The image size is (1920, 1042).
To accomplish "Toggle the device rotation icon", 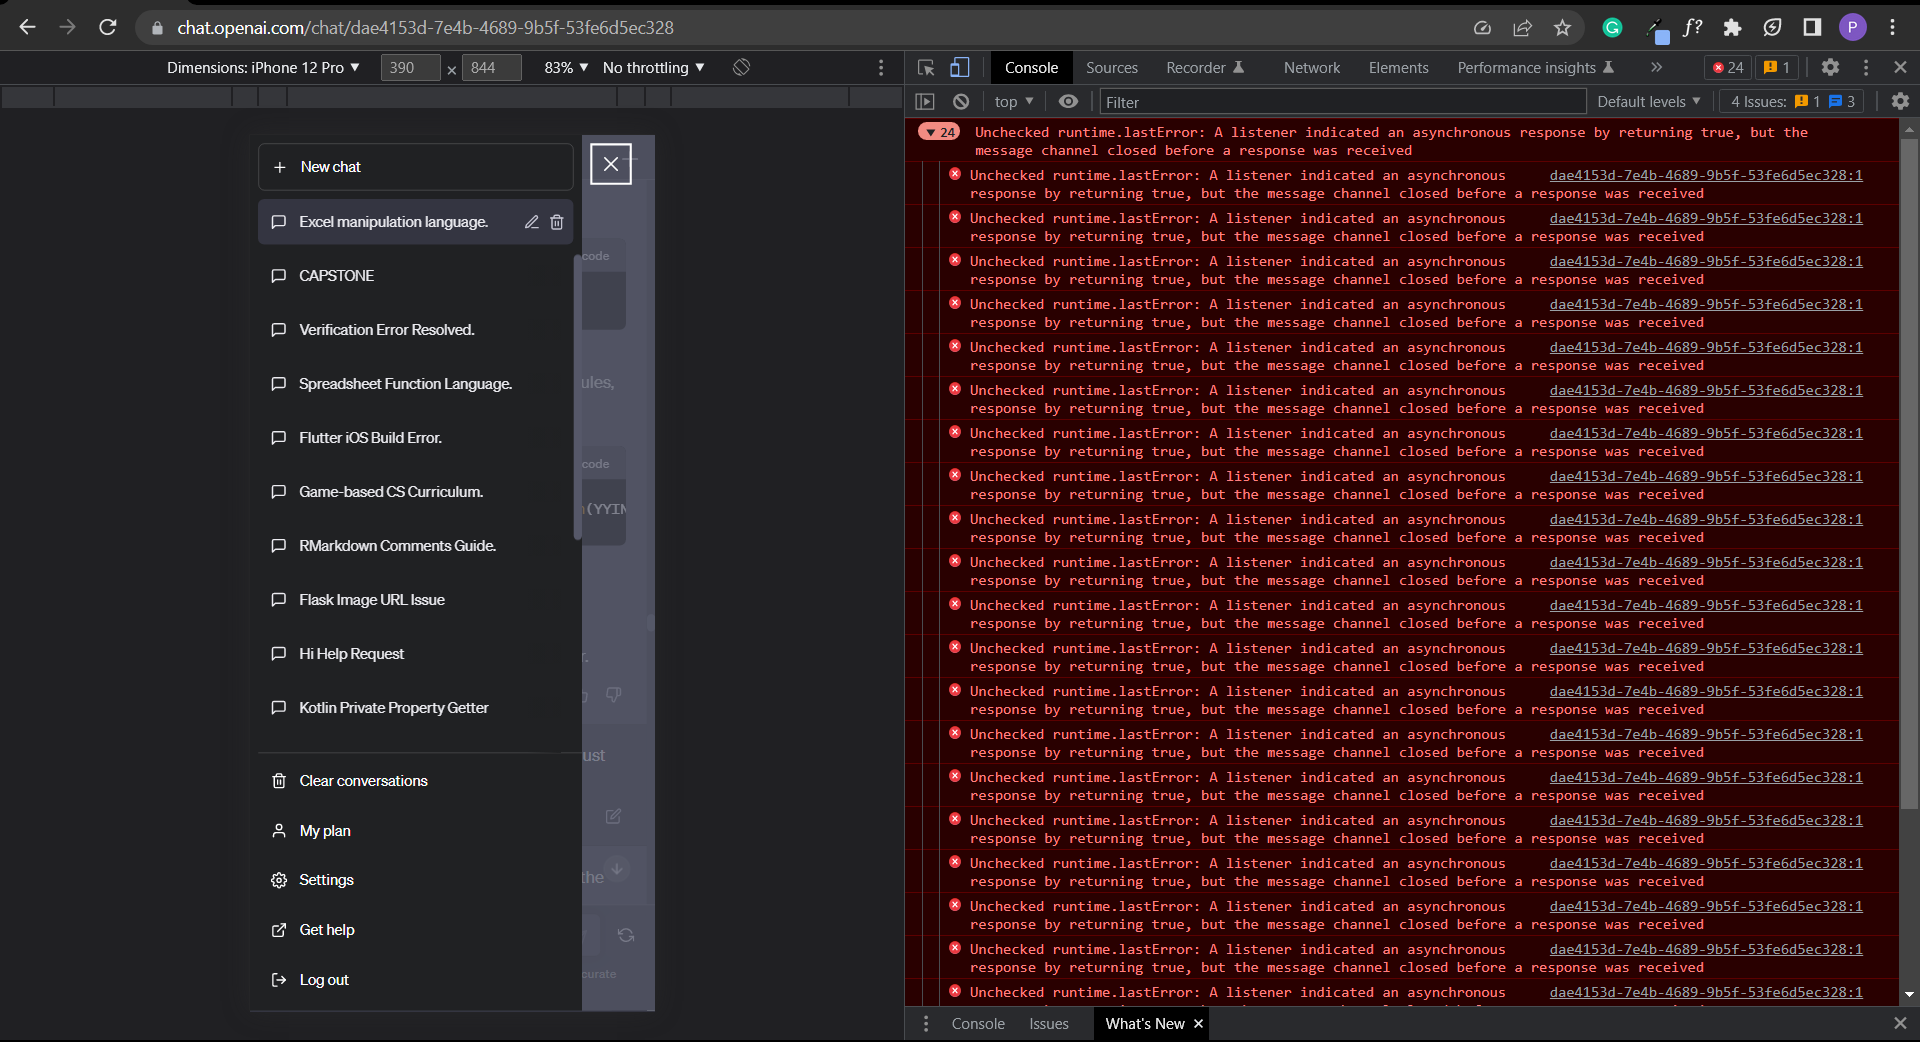I will pos(740,67).
